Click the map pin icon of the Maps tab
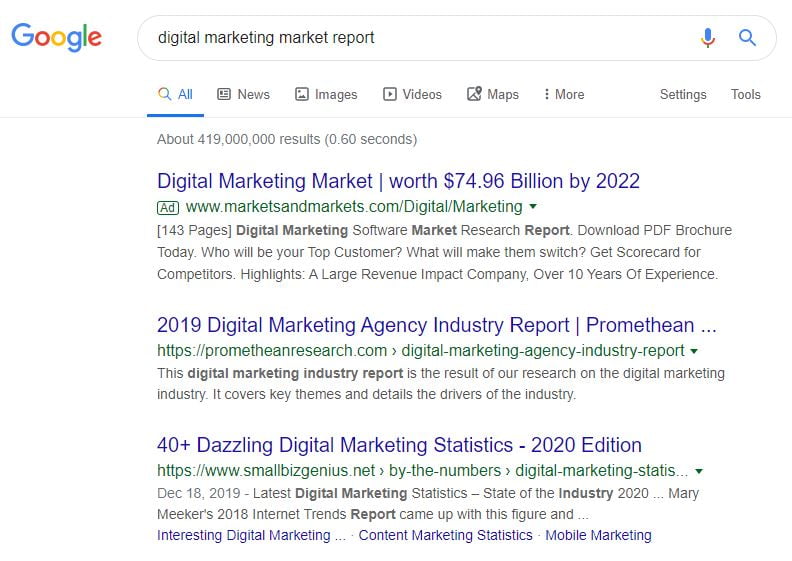792x561 pixels. pos(474,93)
